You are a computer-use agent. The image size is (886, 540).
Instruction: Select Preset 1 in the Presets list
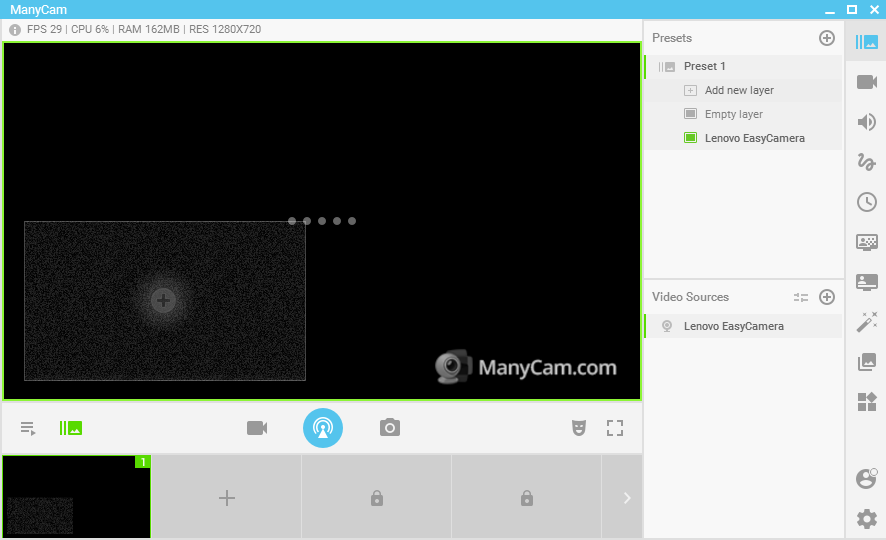coord(743,67)
